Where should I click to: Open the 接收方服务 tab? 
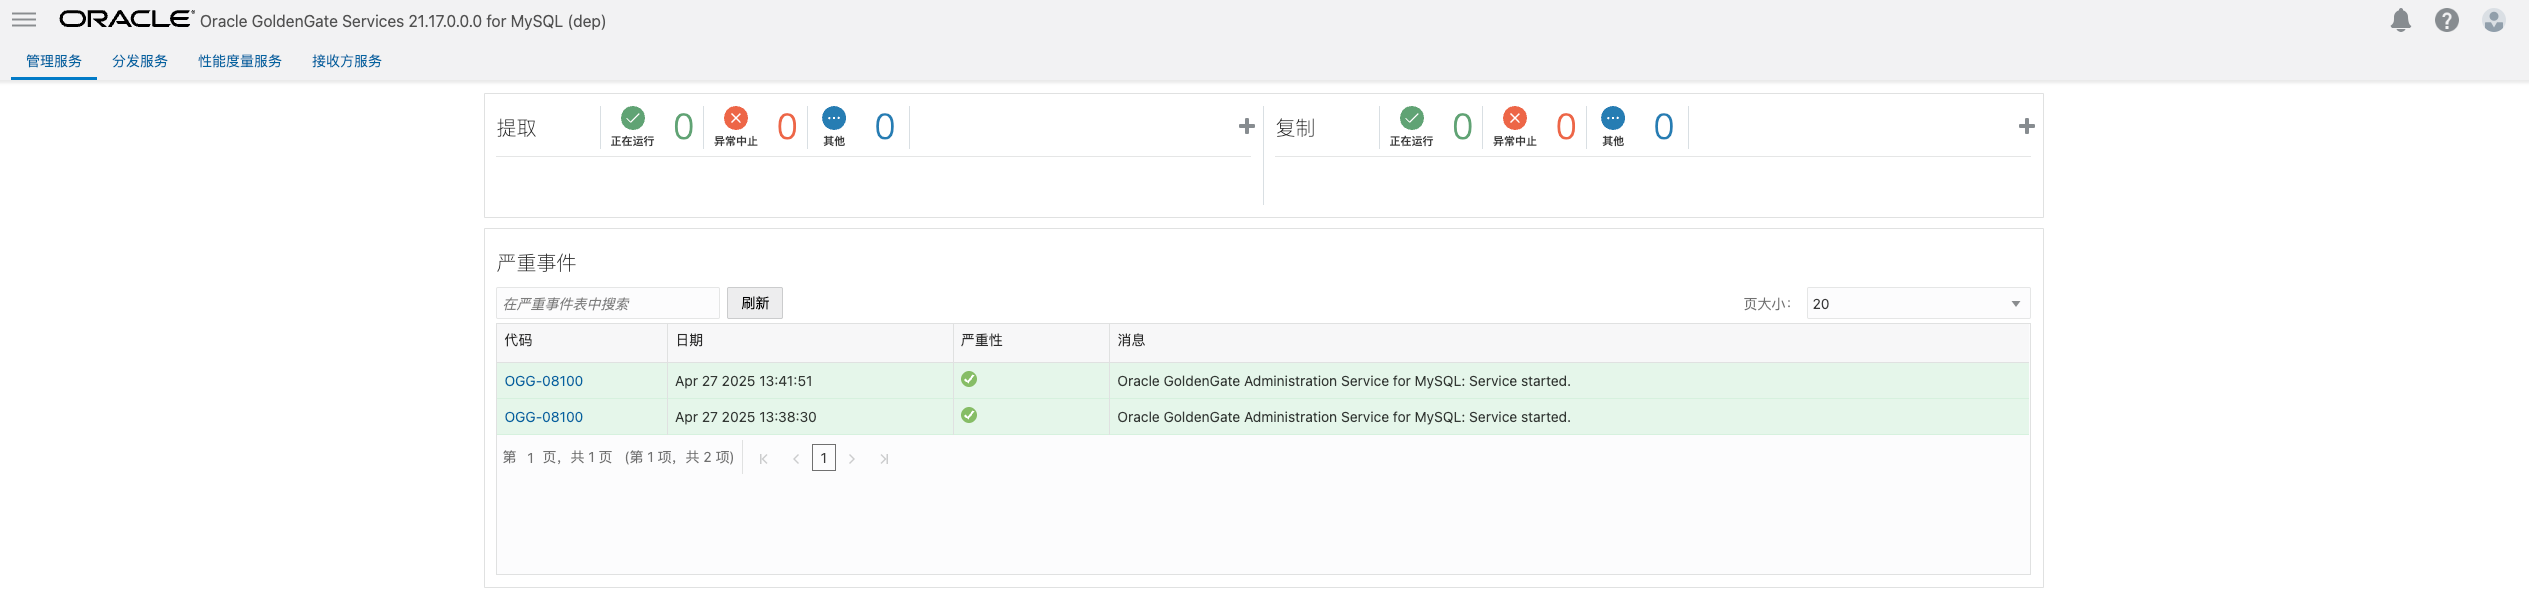(x=347, y=61)
